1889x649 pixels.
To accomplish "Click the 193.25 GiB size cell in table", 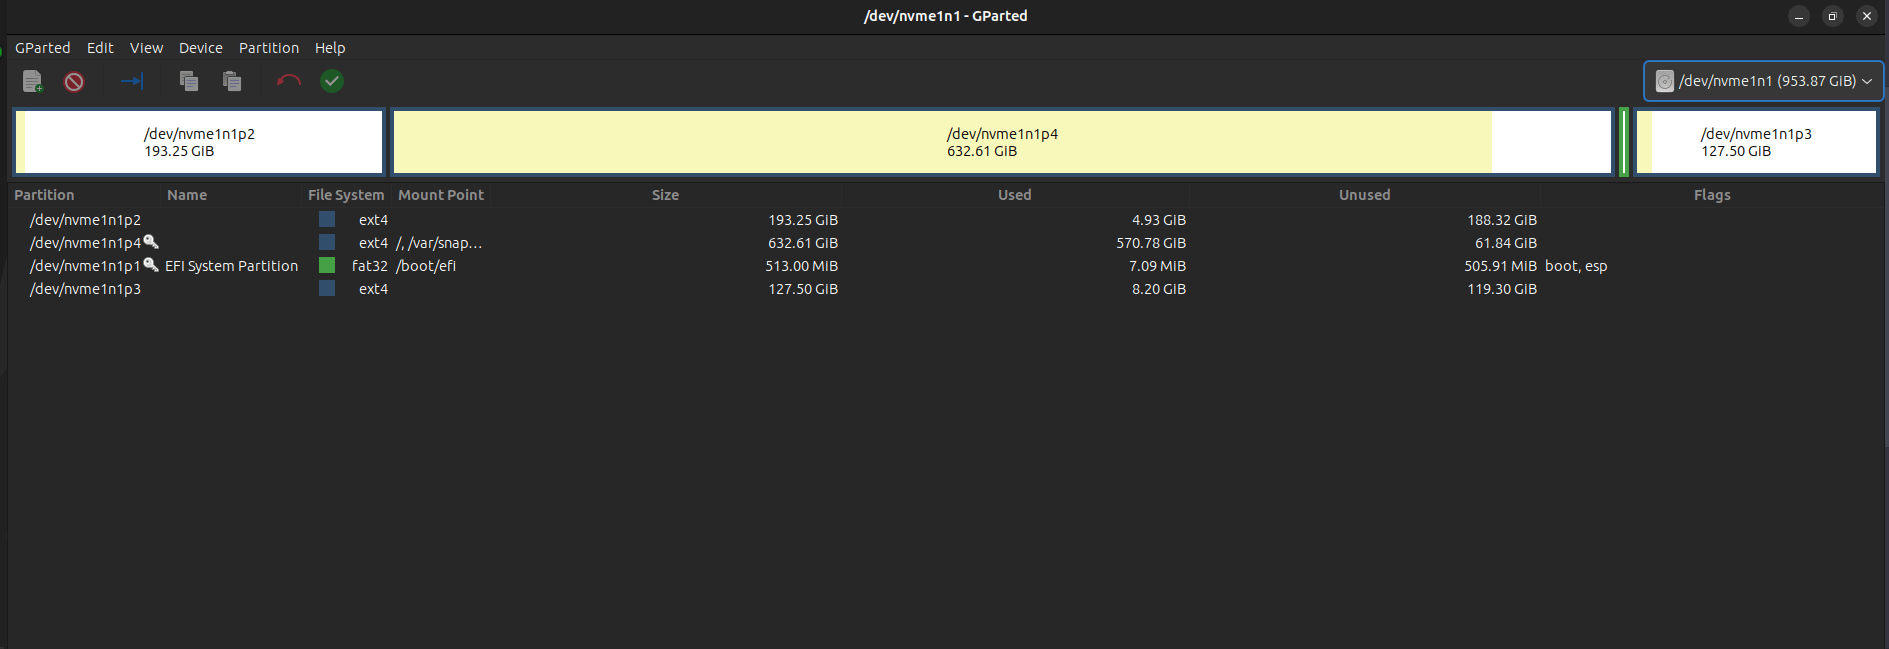I will coord(803,220).
